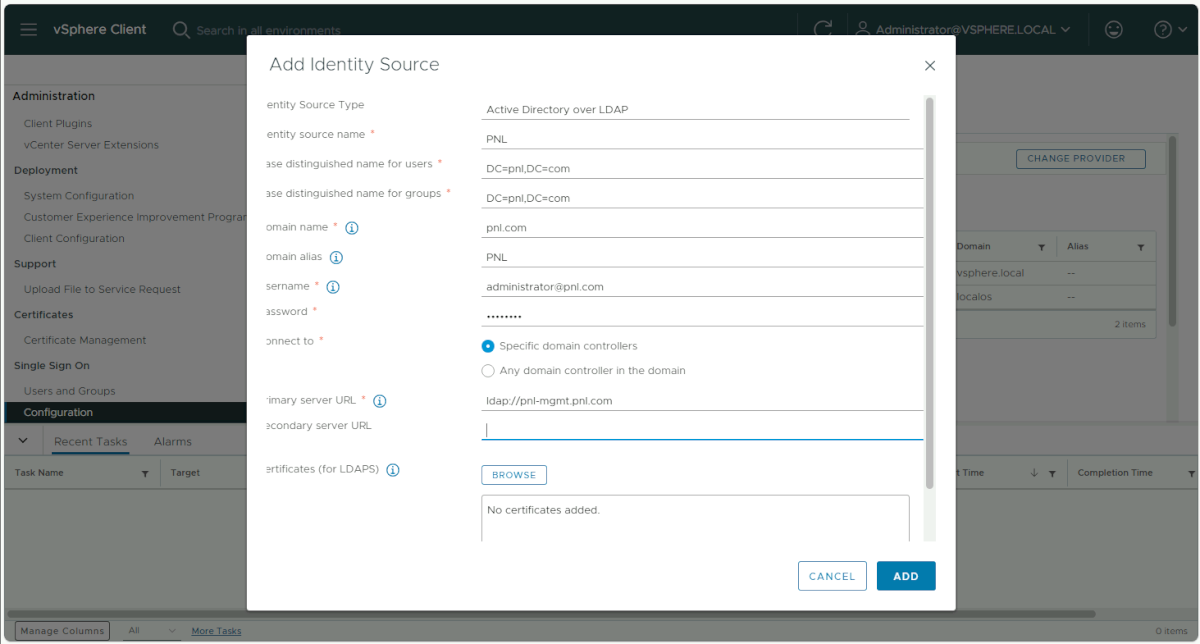Screen dimensions: 1200x644
Task: Switch to the Alarms tab
Action: click(x=172, y=442)
